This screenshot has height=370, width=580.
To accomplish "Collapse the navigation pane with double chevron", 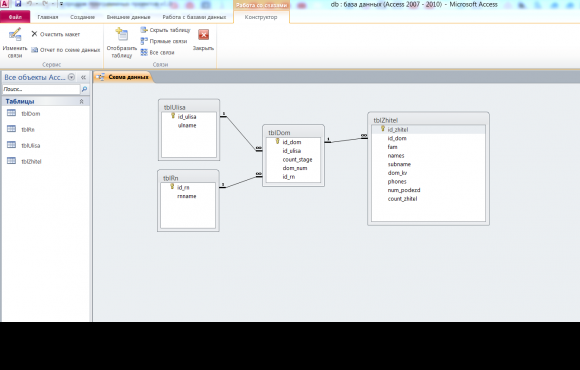I will 83,77.
